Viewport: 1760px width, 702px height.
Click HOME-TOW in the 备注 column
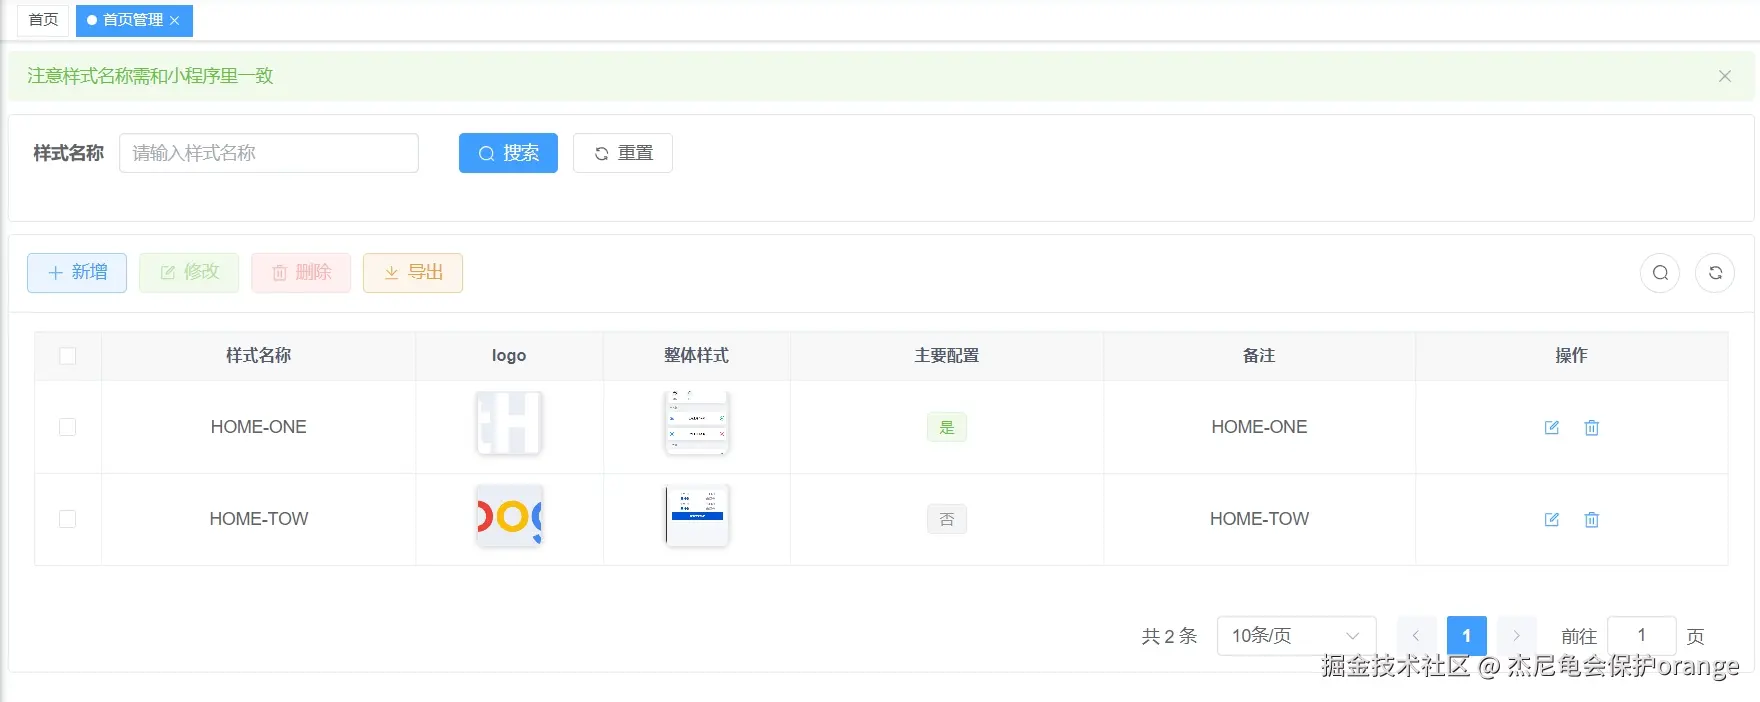coord(1259,519)
